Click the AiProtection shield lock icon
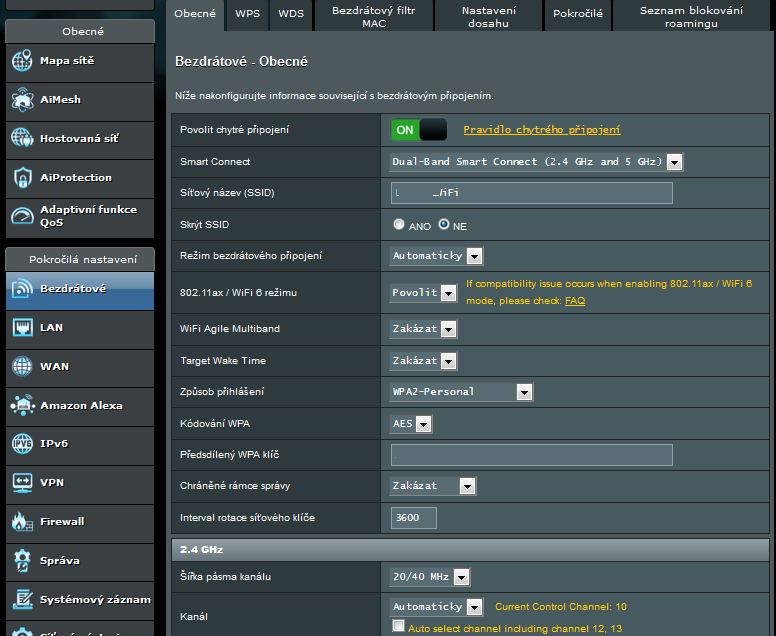The width and height of the screenshot is (776, 636). tap(22, 178)
